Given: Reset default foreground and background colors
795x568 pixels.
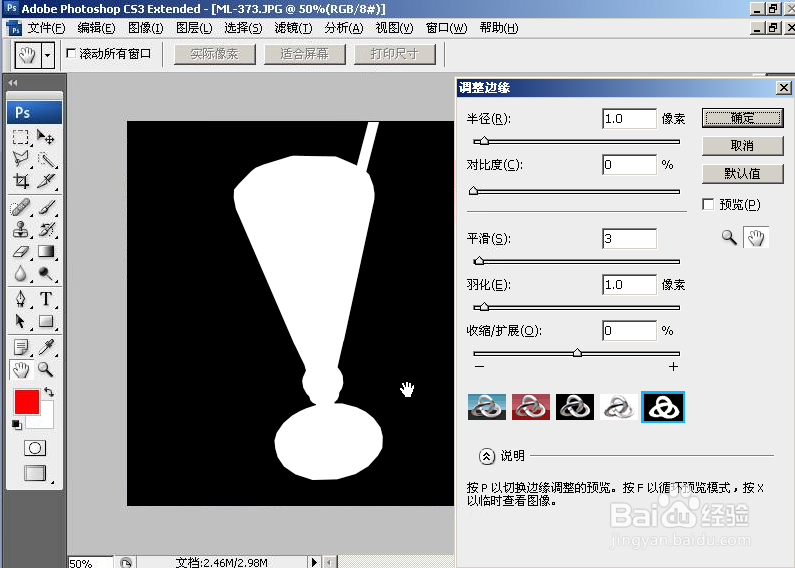Looking at the screenshot, I should pos(17,424).
